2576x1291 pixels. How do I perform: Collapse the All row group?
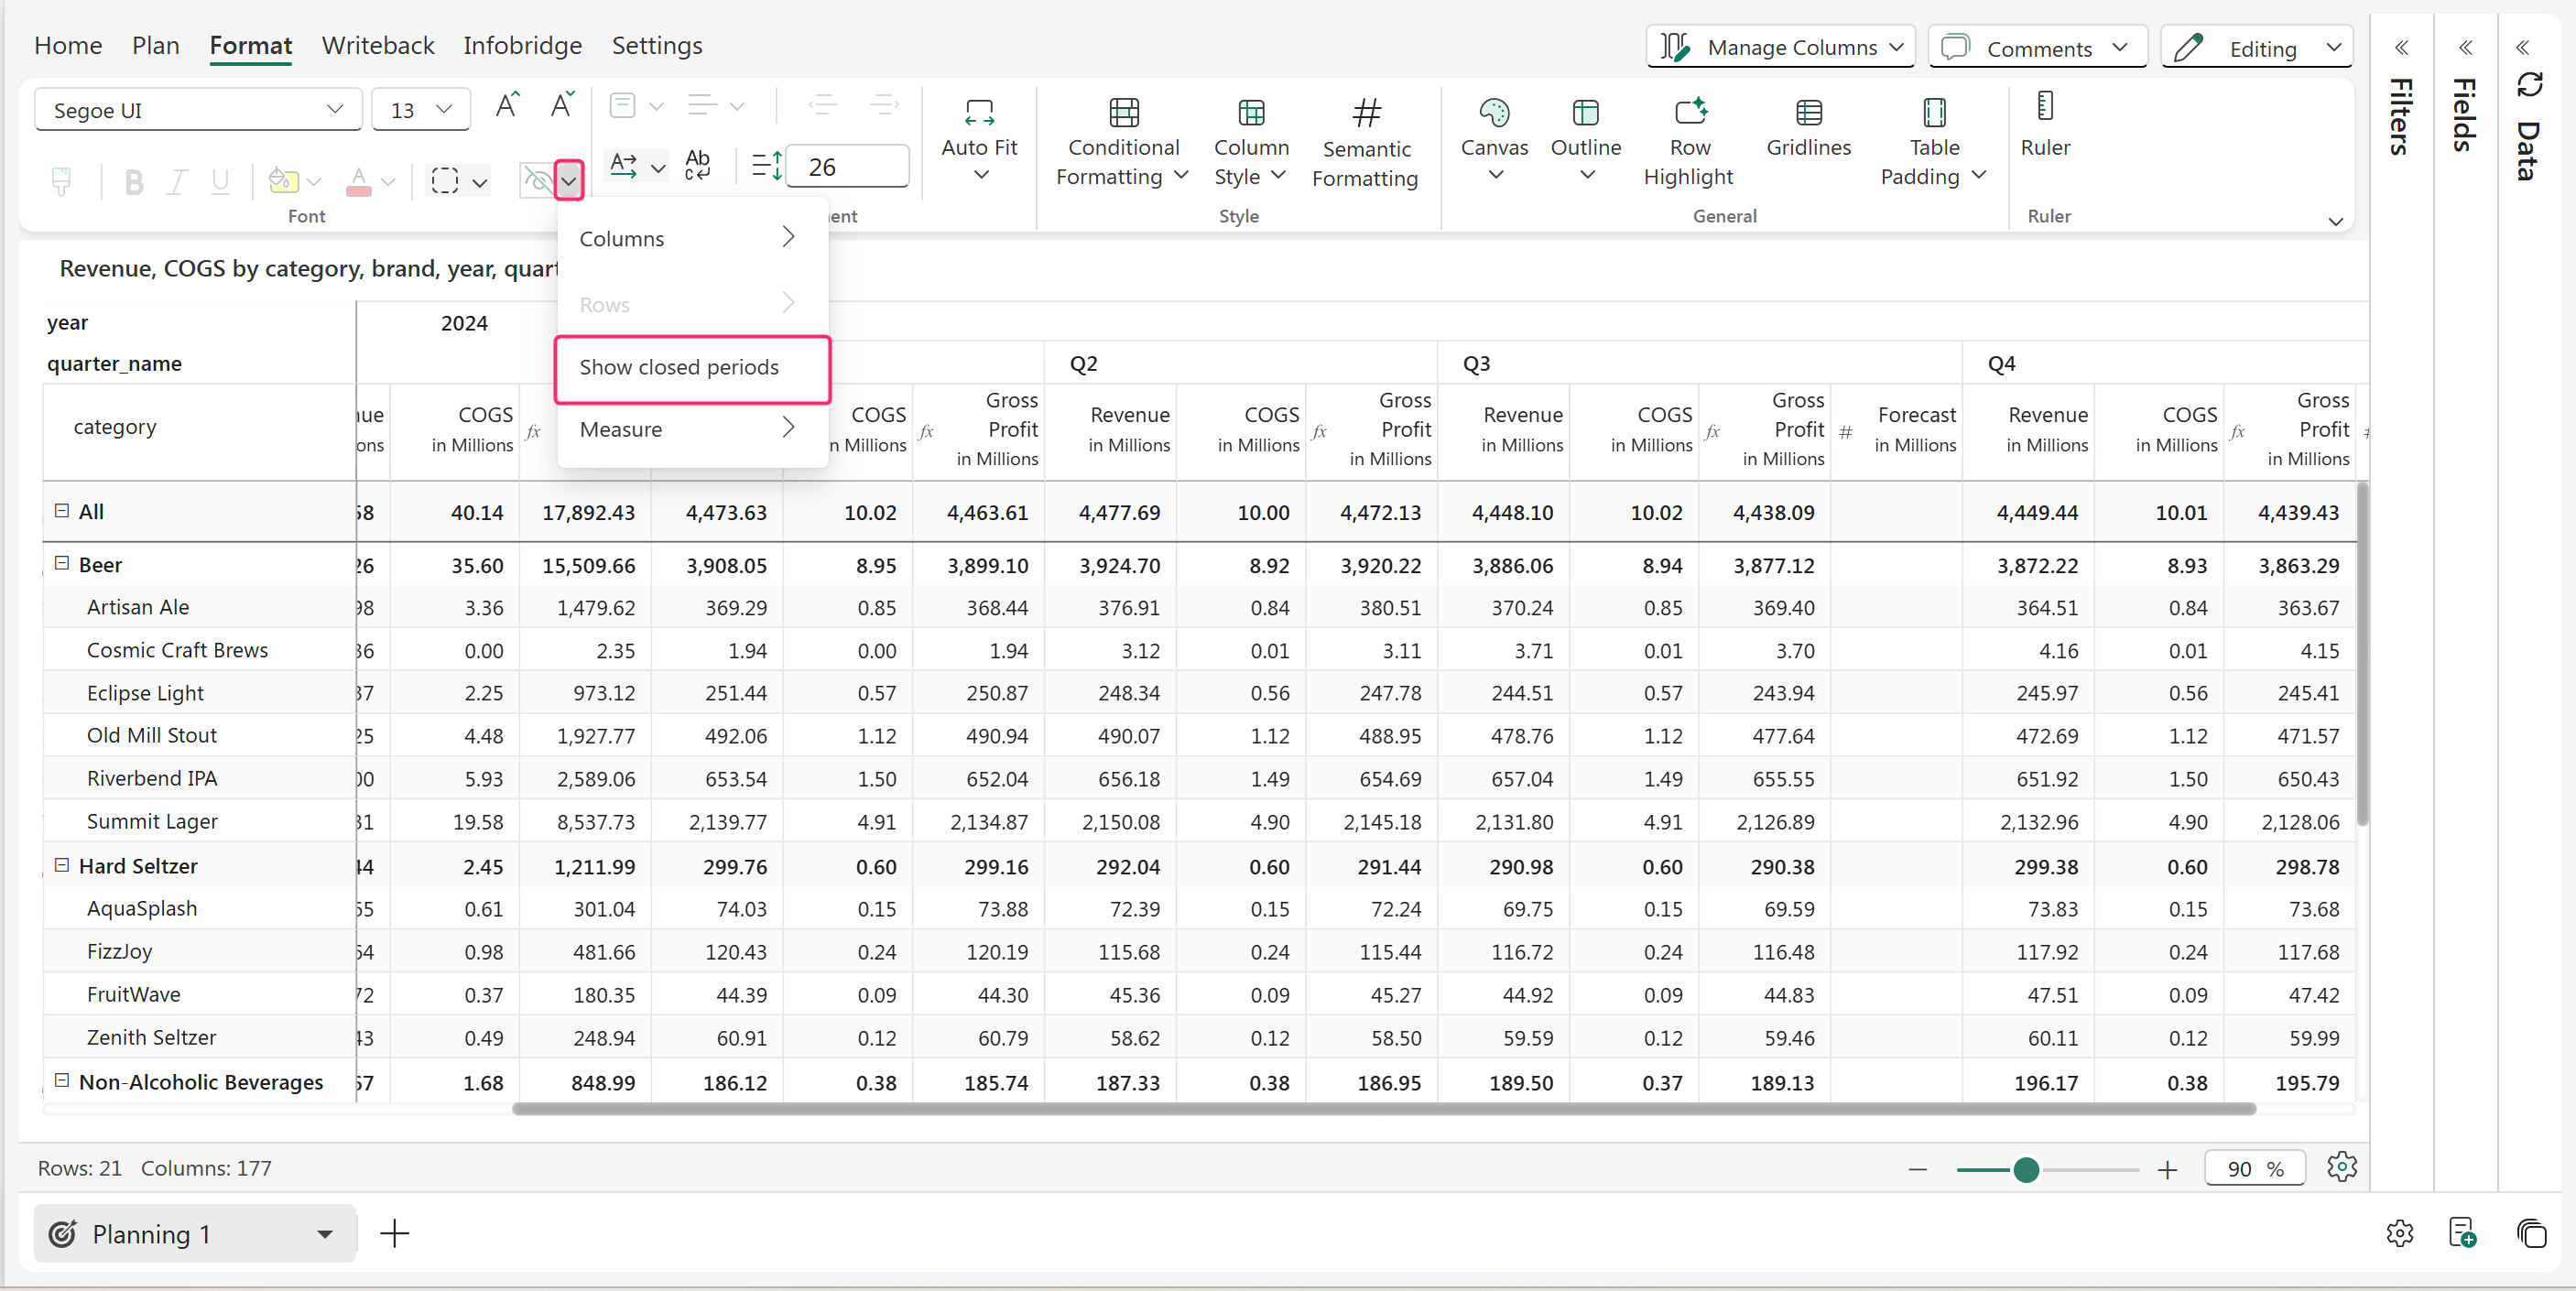(62, 511)
